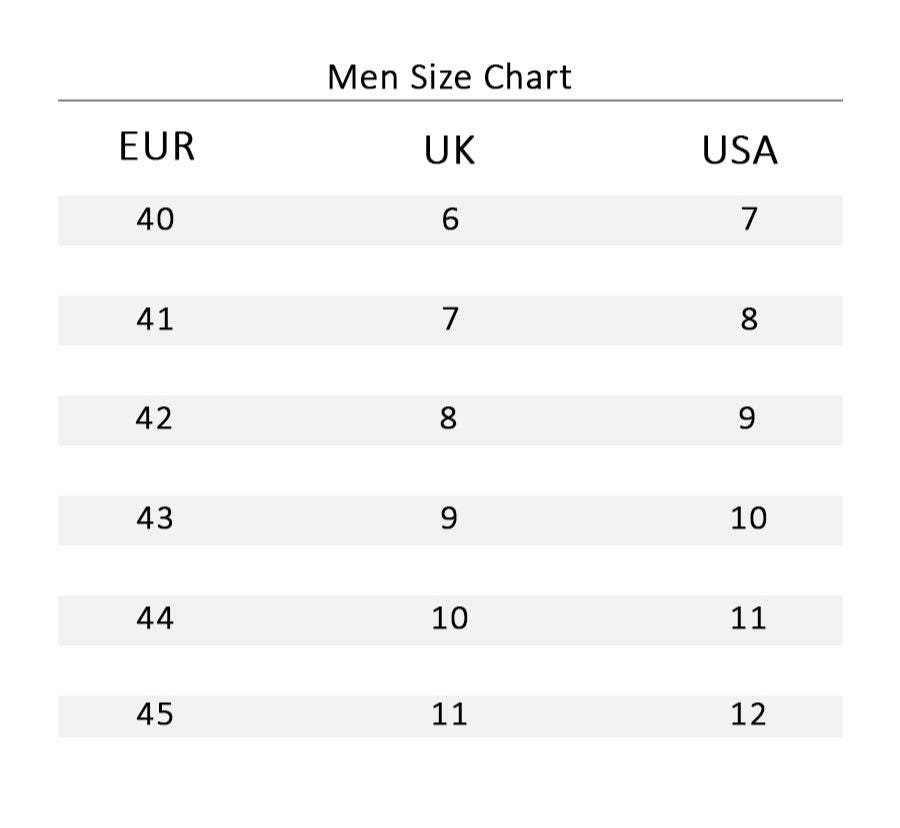Click USA size 9 cell
This screenshot has height=828, width=900.
[x=747, y=418]
